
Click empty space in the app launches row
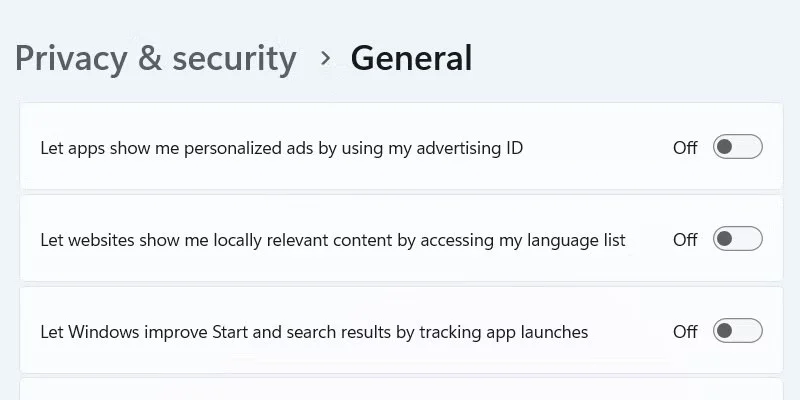630,332
